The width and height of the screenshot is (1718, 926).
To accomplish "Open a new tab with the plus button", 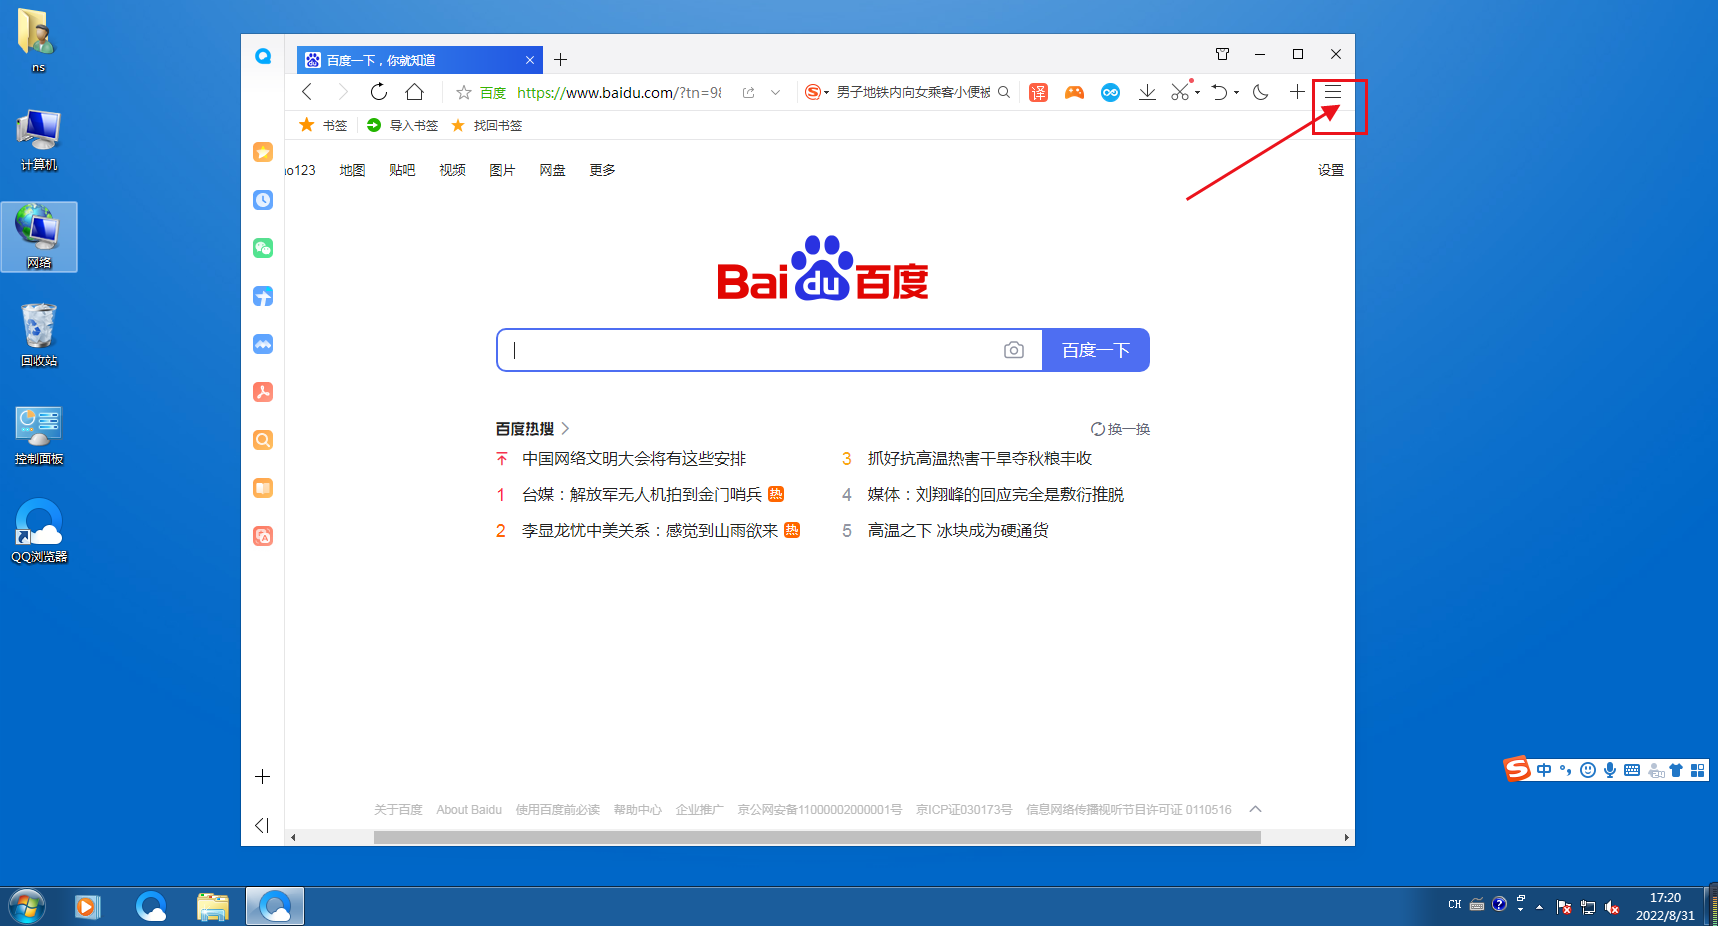I will pos(561,60).
